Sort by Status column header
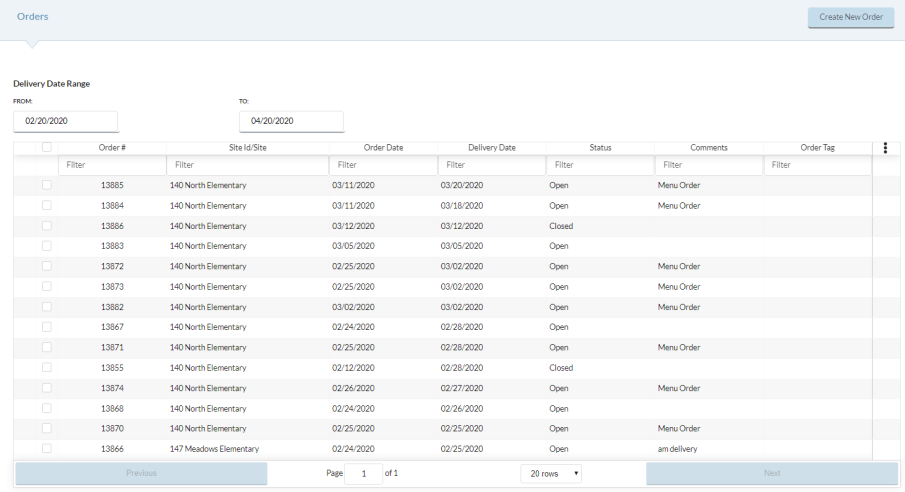The width and height of the screenshot is (905, 492). point(600,147)
